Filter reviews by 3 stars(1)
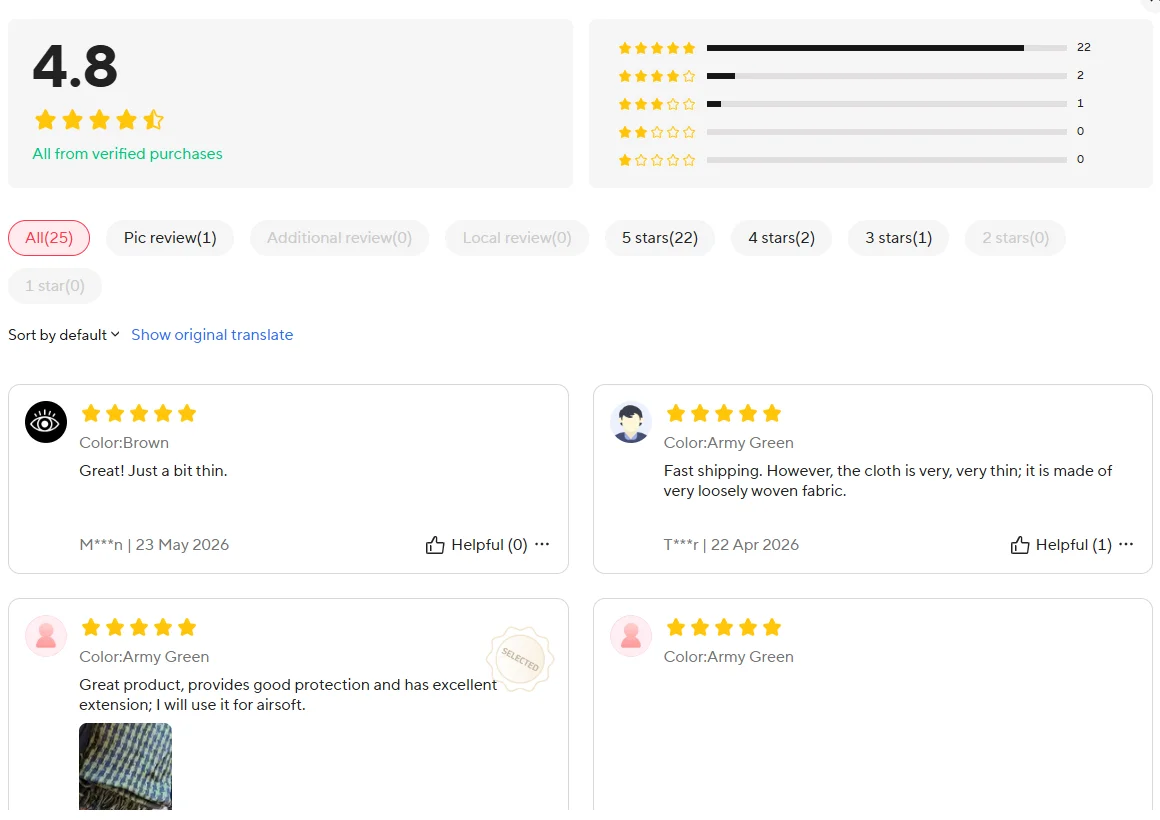 pos(899,238)
